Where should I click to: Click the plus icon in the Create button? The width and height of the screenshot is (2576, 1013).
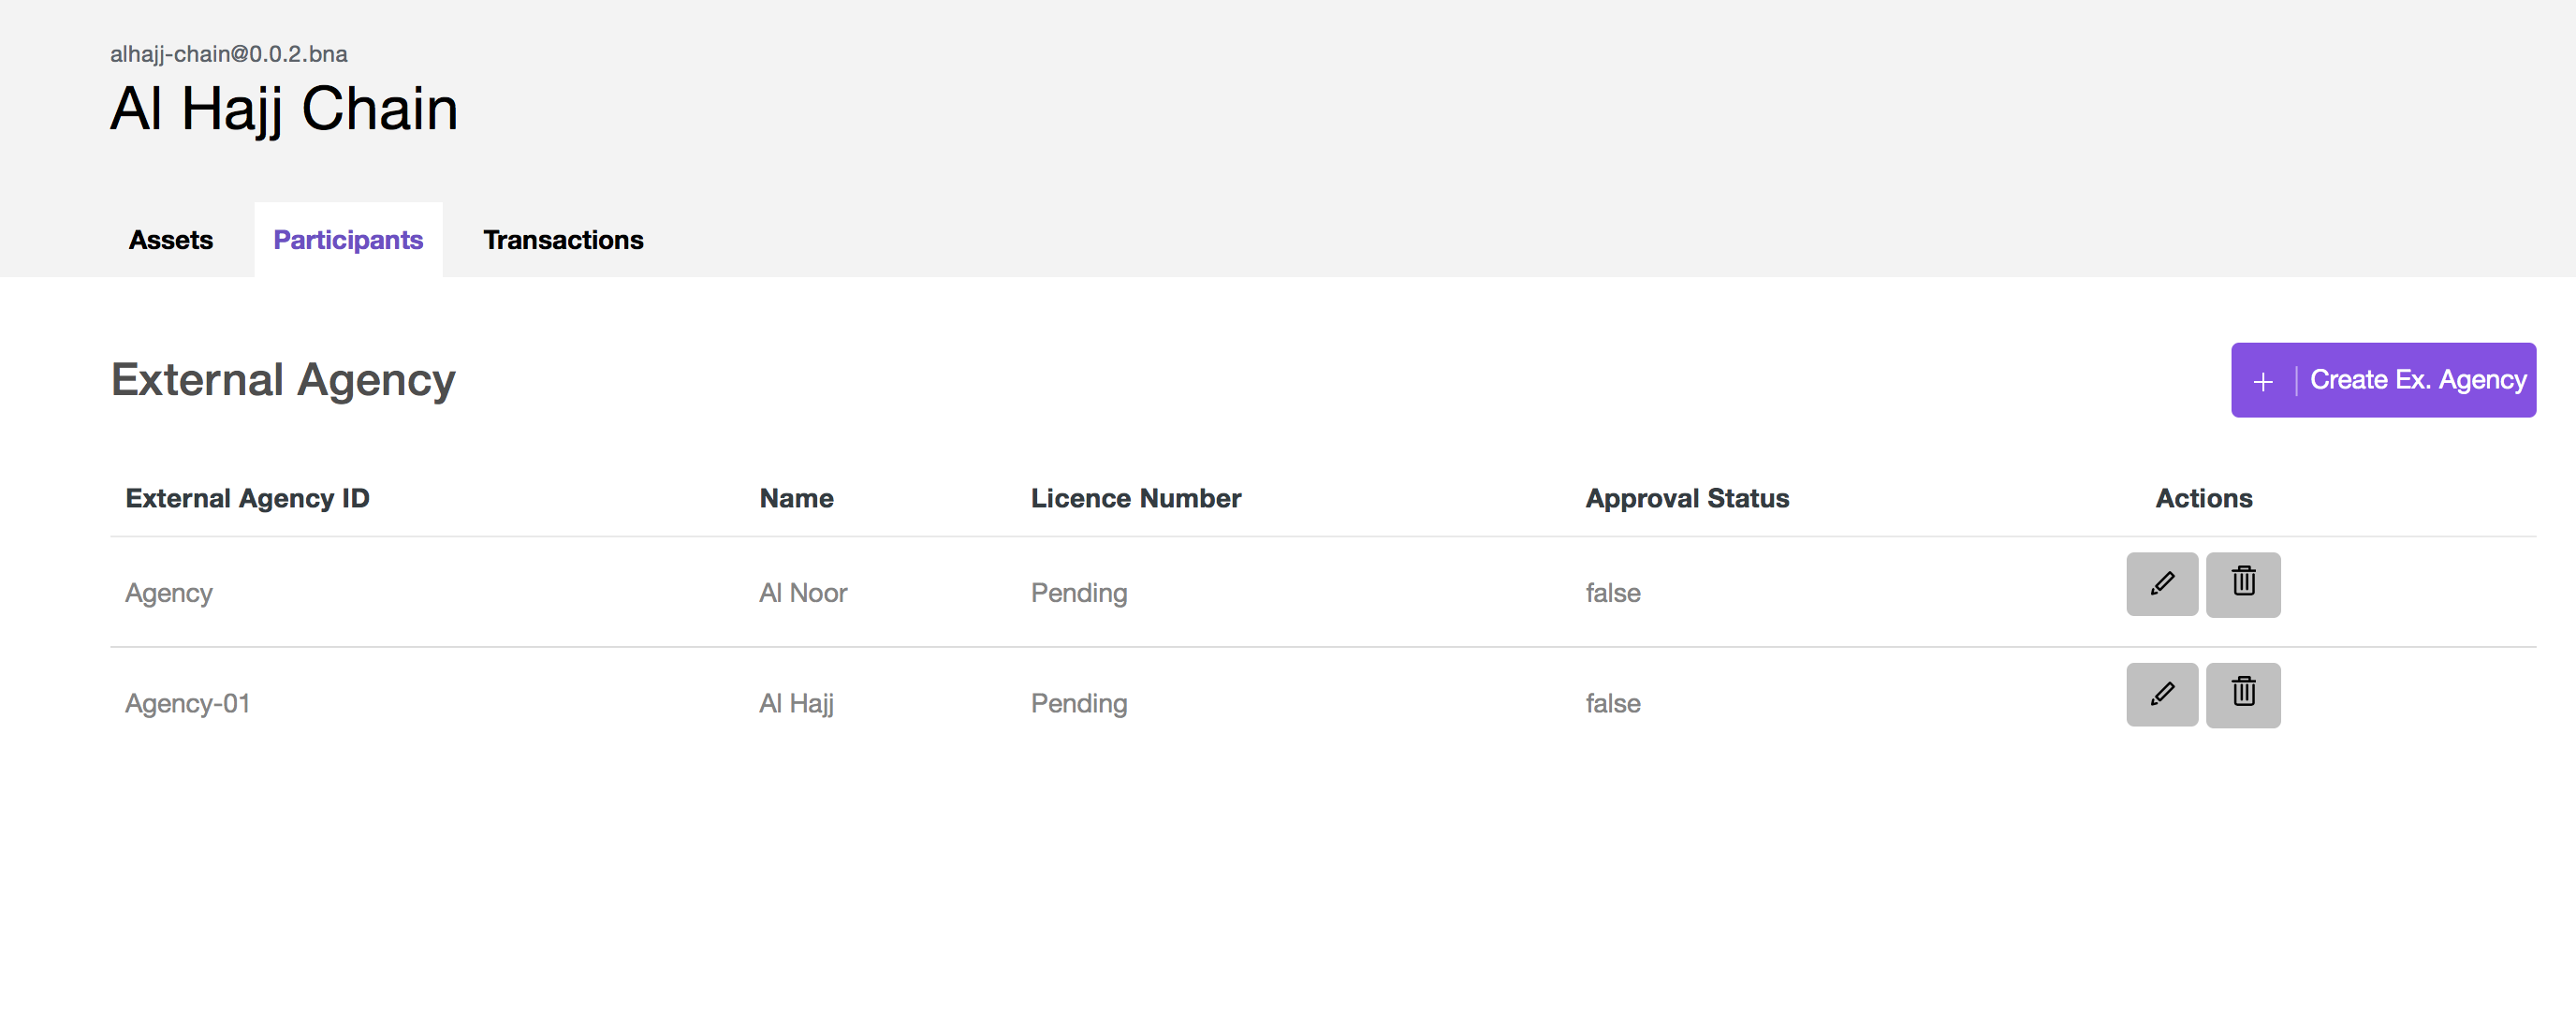click(x=2262, y=381)
